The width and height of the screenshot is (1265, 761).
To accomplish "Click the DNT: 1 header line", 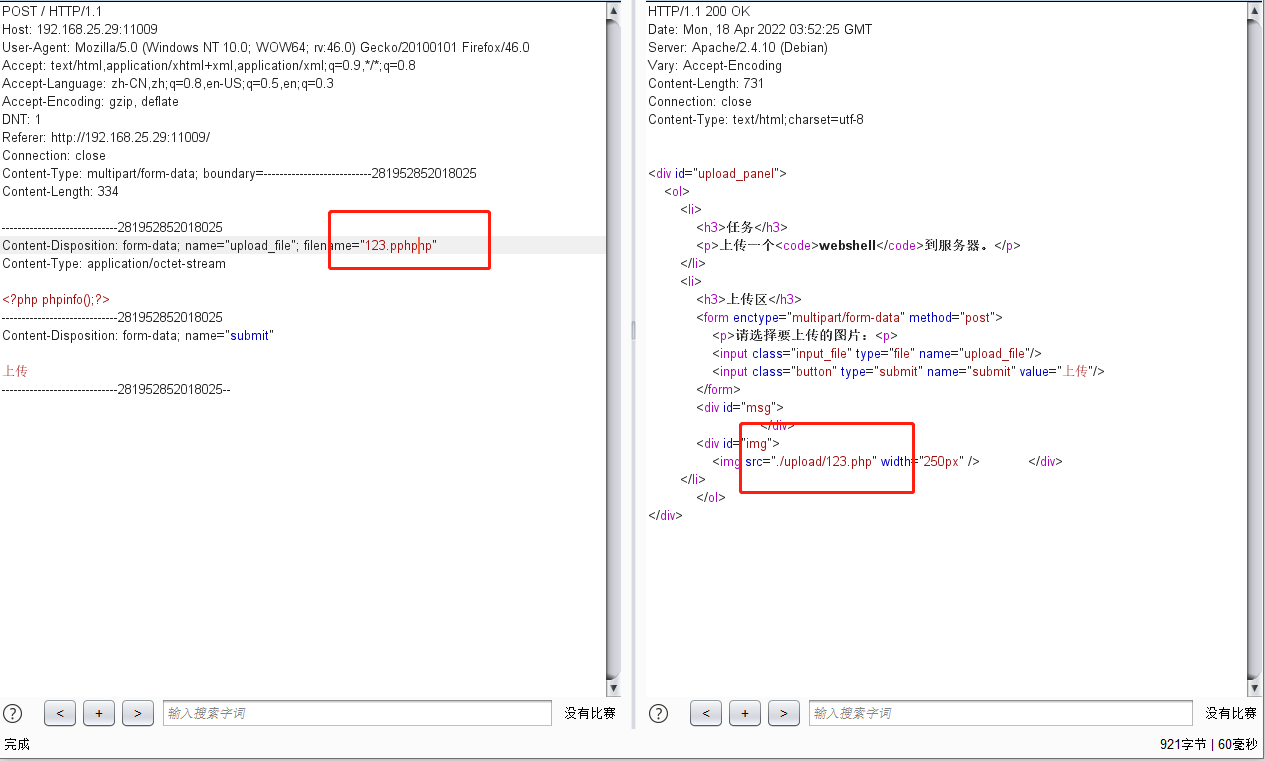I will point(22,119).
